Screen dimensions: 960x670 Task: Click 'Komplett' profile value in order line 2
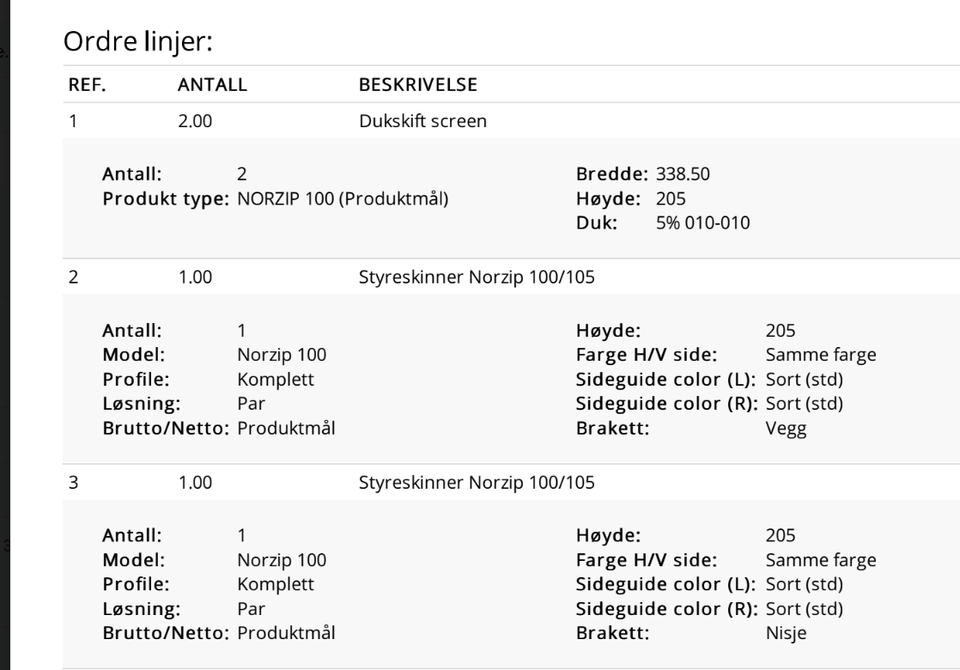[x=275, y=379]
